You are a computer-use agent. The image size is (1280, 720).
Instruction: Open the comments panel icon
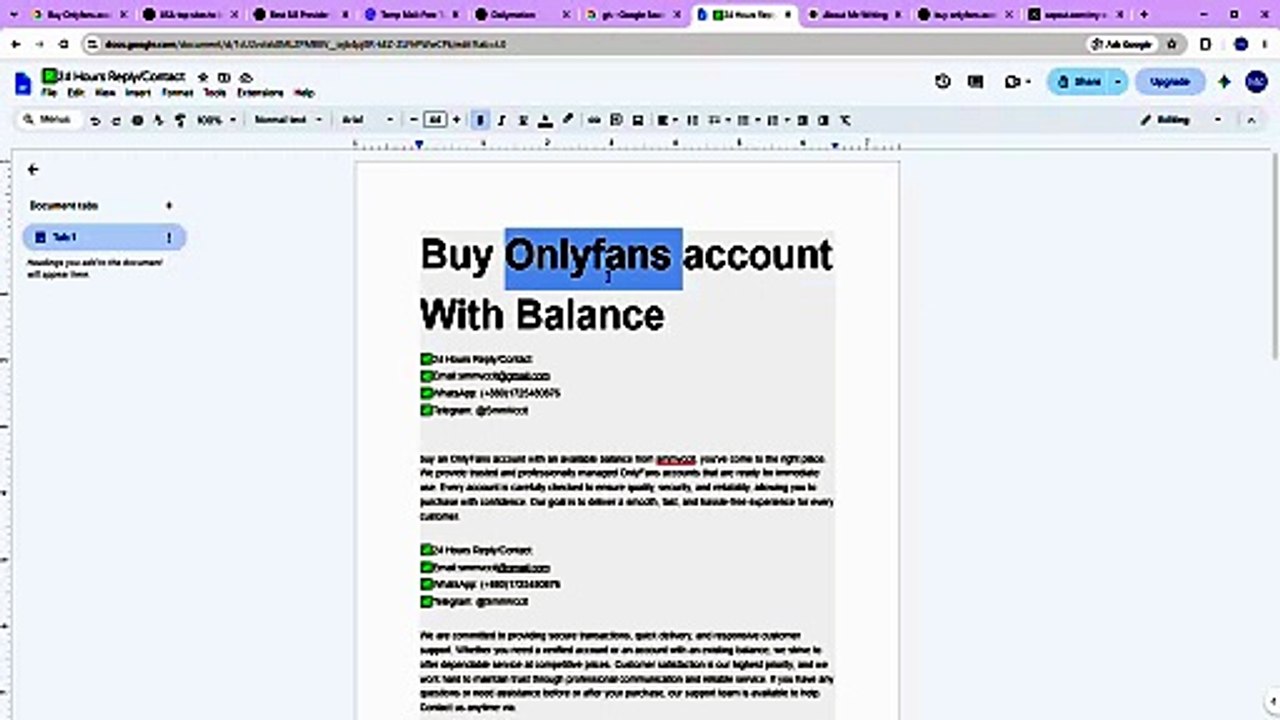pyautogui.click(x=975, y=82)
